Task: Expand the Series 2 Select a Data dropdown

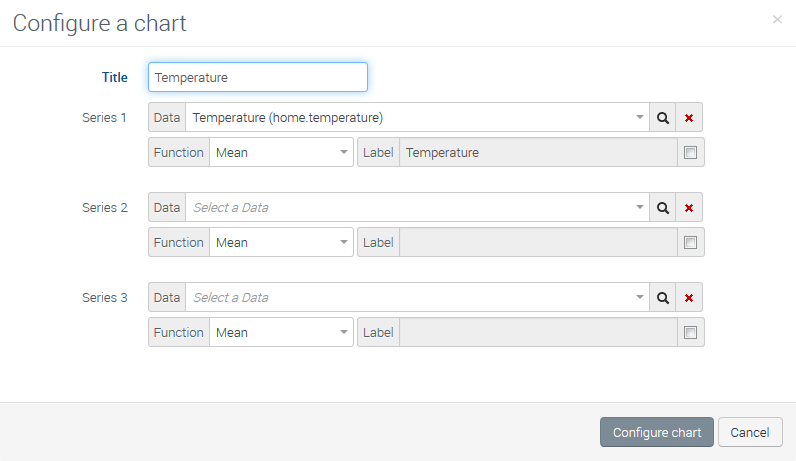Action: 417,208
